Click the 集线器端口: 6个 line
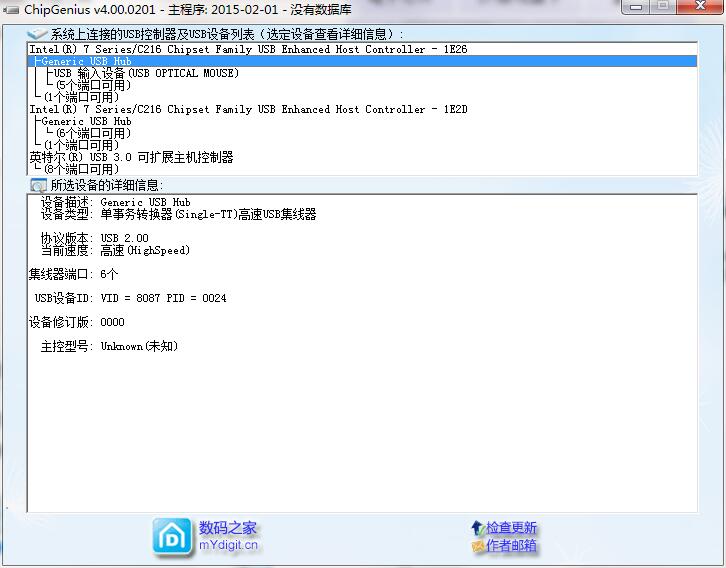The height and width of the screenshot is (568, 726). (x=73, y=275)
